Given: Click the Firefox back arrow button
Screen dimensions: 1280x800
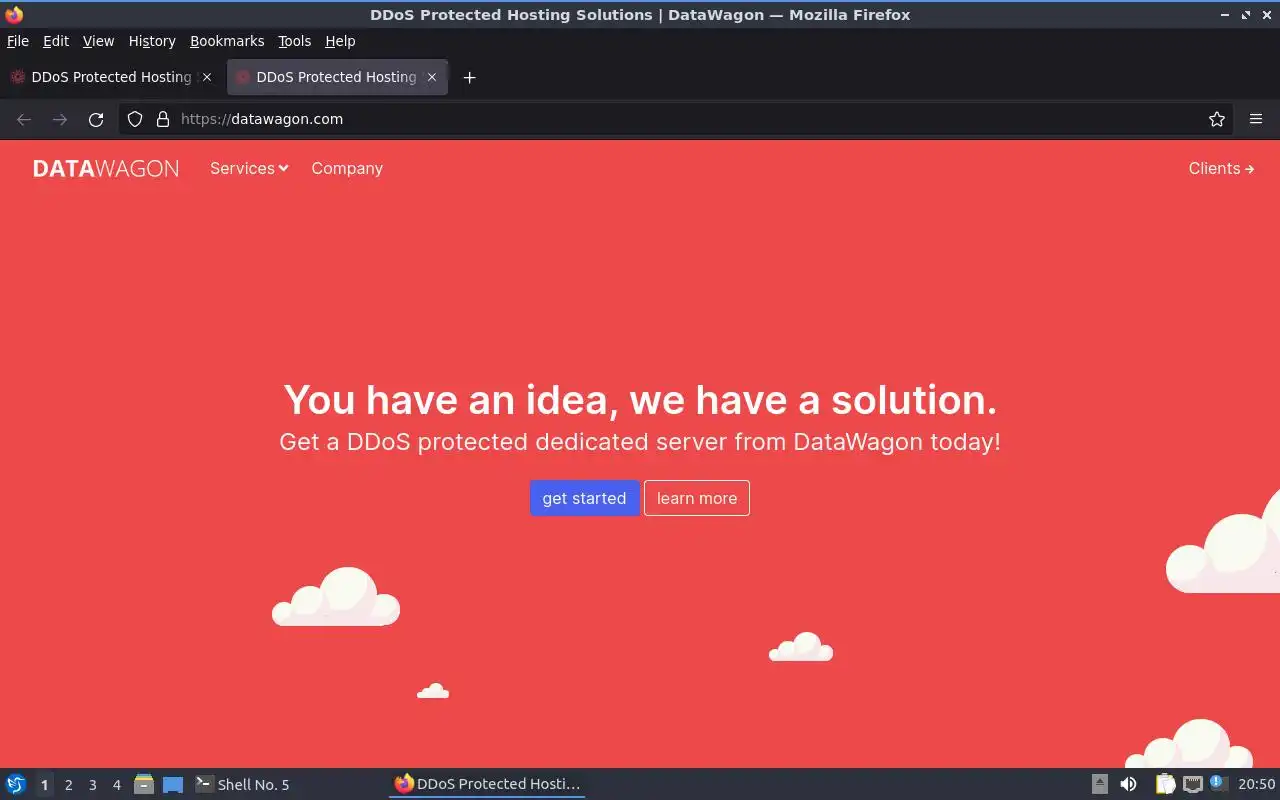Looking at the screenshot, I should pyautogui.click(x=24, y=119).
